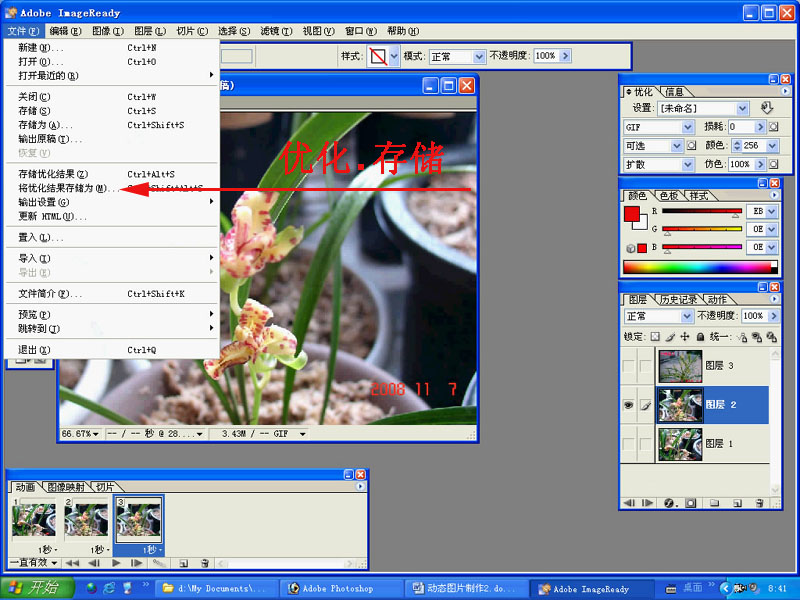Switch to the 历史记录 tab
Viewport: 800px width, 600px height.
point(679,299)
